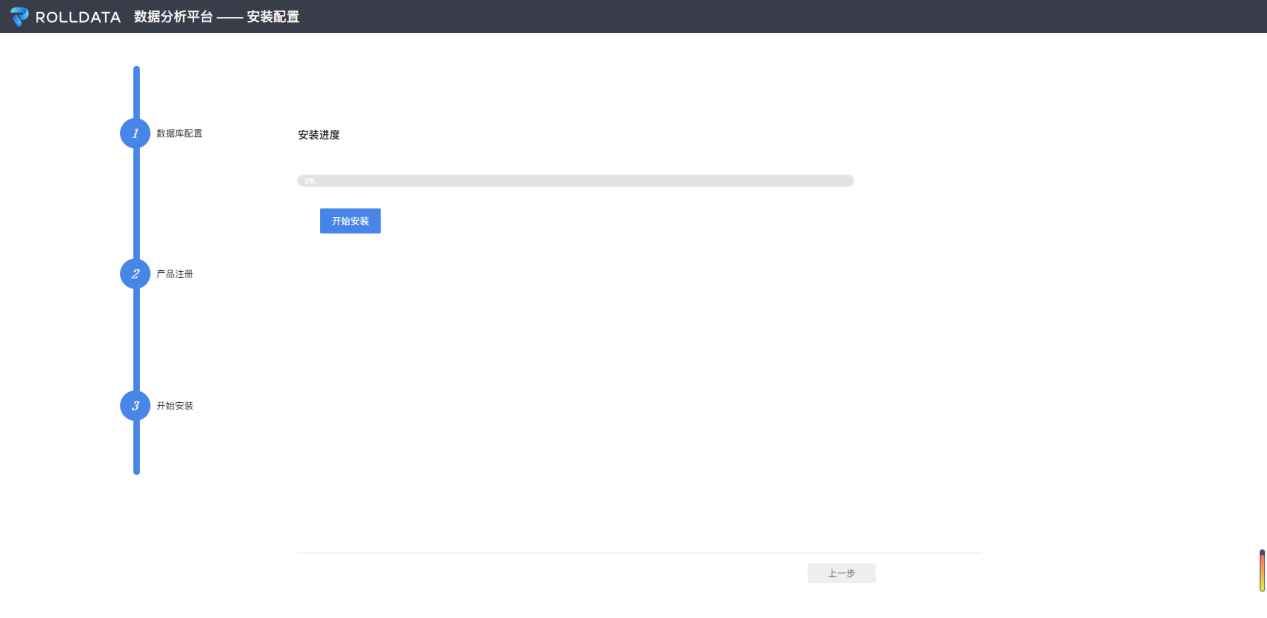Click the timeline line between steps 2 and 3
Screen dimensions: 1267x618
point(137,339)
